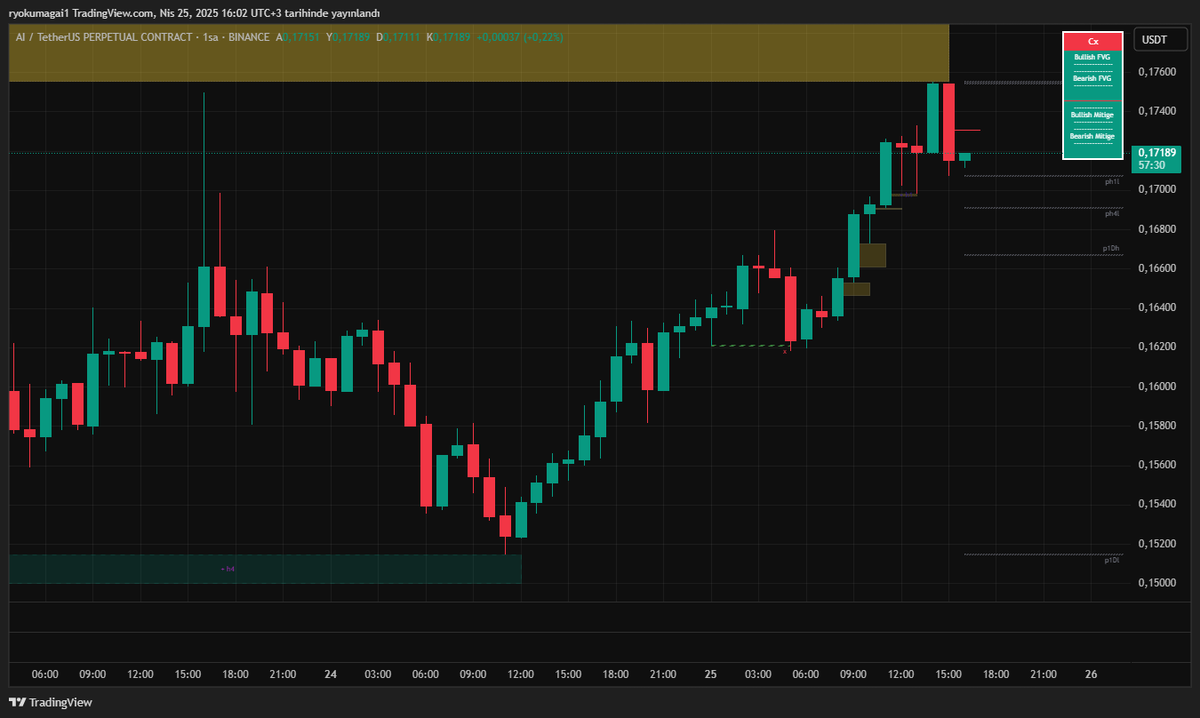Click 0,15400 on the price axis
Viewport: 1200px width, 718px height.
(1157, 505)
